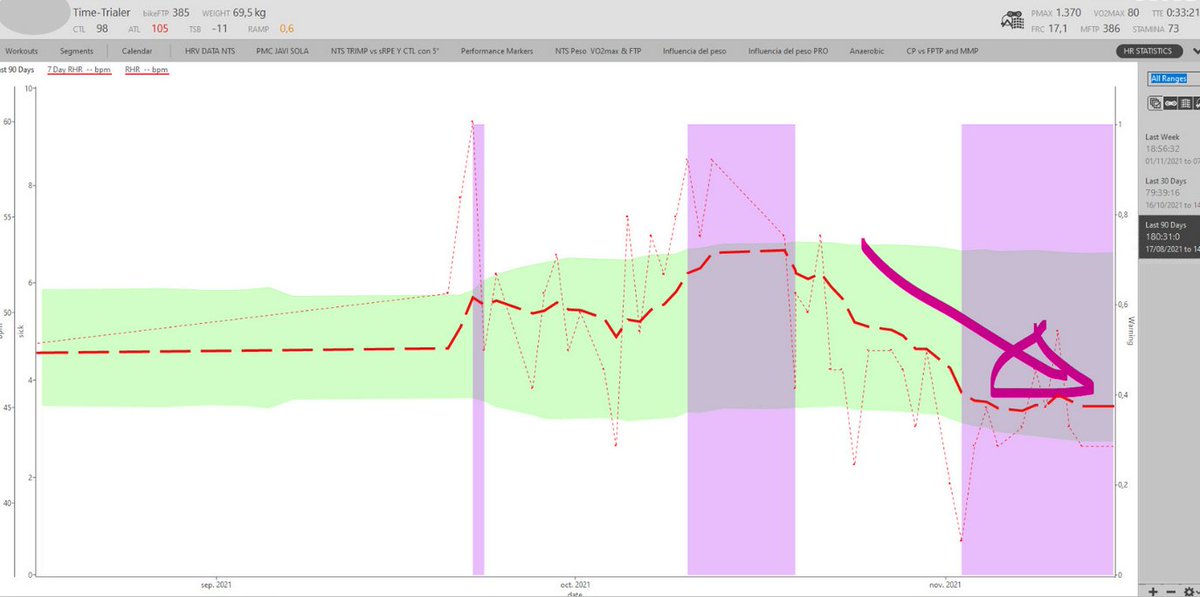Remove range with the minus icon

coord(1171,590)
